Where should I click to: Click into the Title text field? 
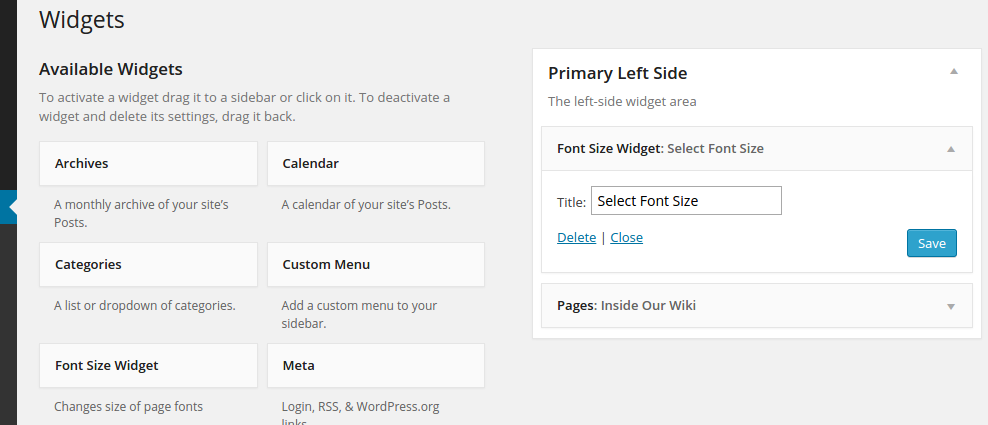click(686, 201)
